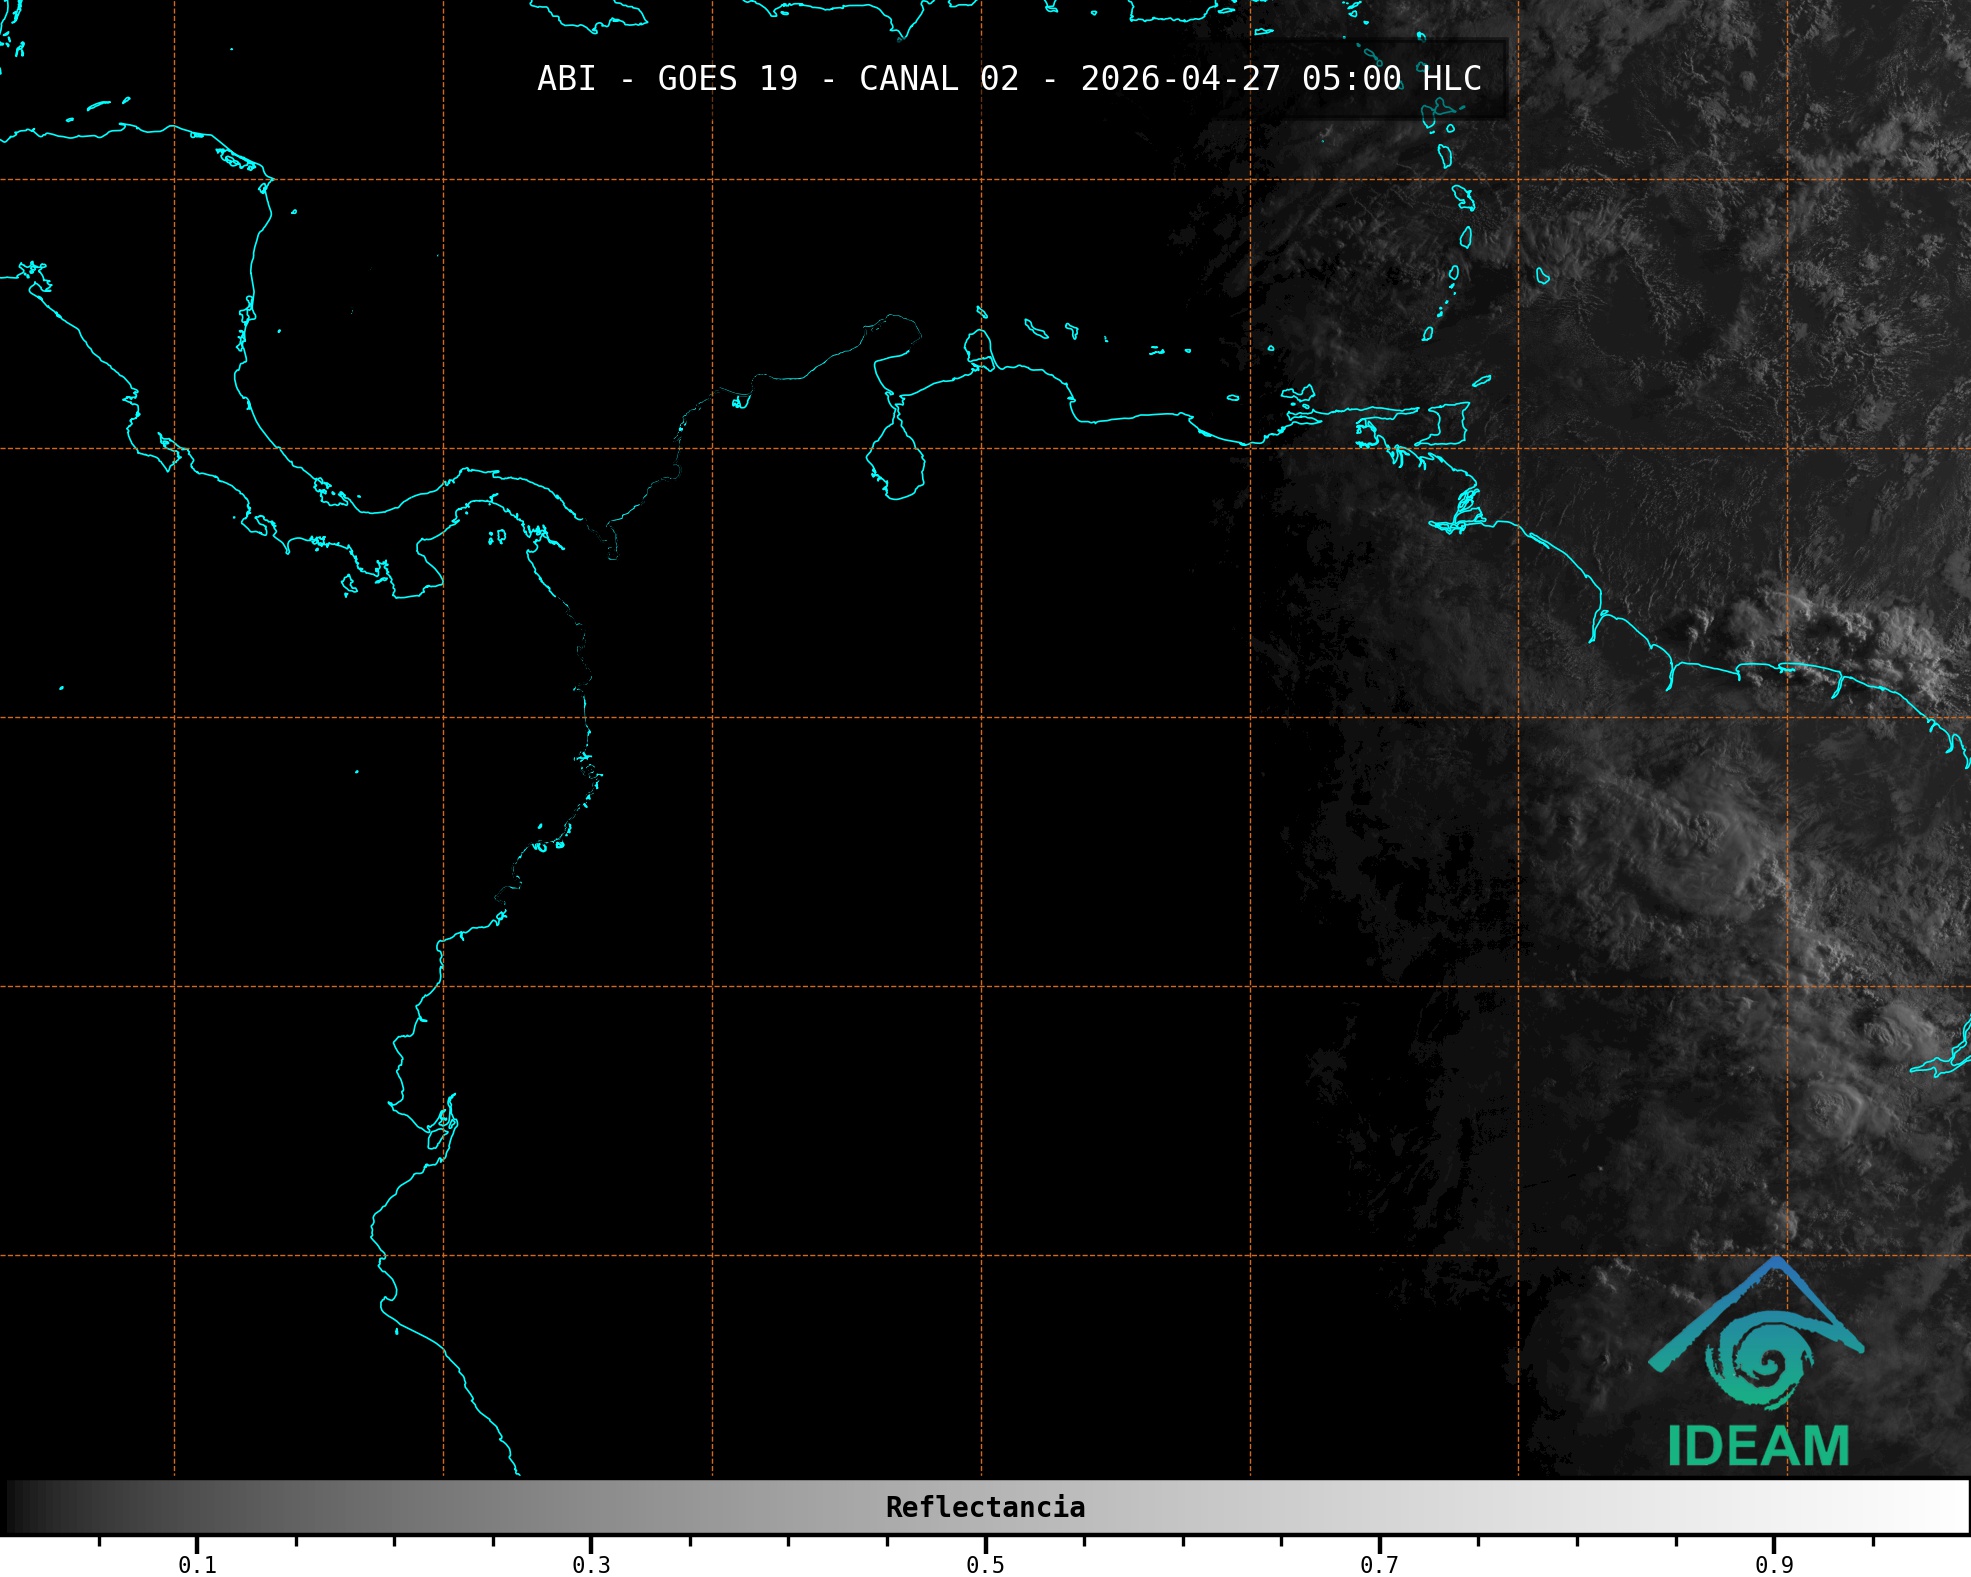Image resolution: width=1971 pixels, height=1577 pixels.
Task: Click the IDEAM green text
Action: coord(1758,1446)
